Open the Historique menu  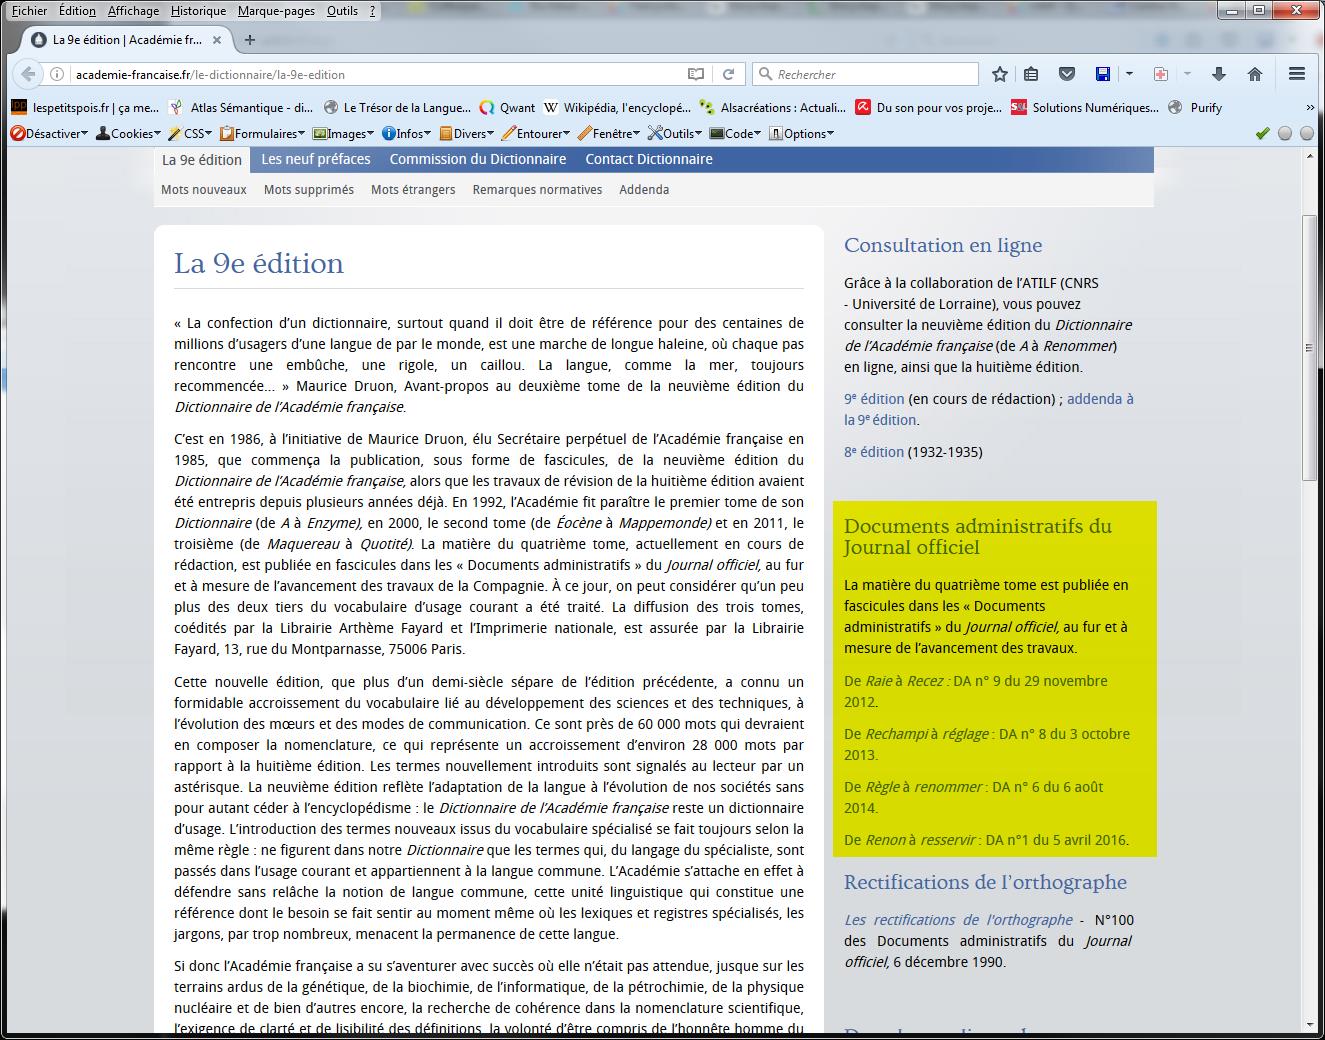[198, 11]
